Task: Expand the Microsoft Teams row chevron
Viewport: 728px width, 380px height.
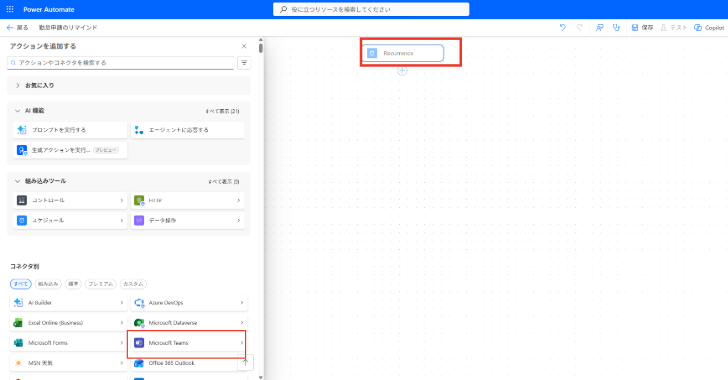Action: pyautogui.click(x=242, y=343)
